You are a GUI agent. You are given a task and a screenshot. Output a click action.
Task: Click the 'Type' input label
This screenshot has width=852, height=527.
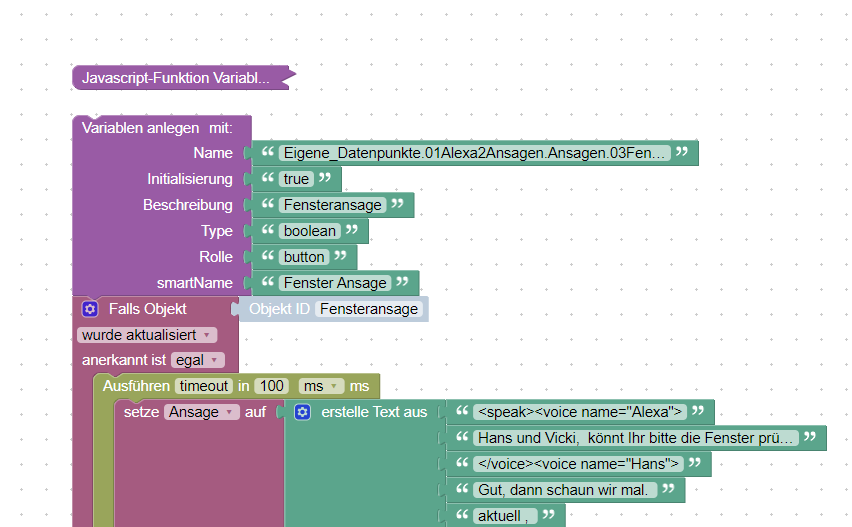(x=217, y=231)
